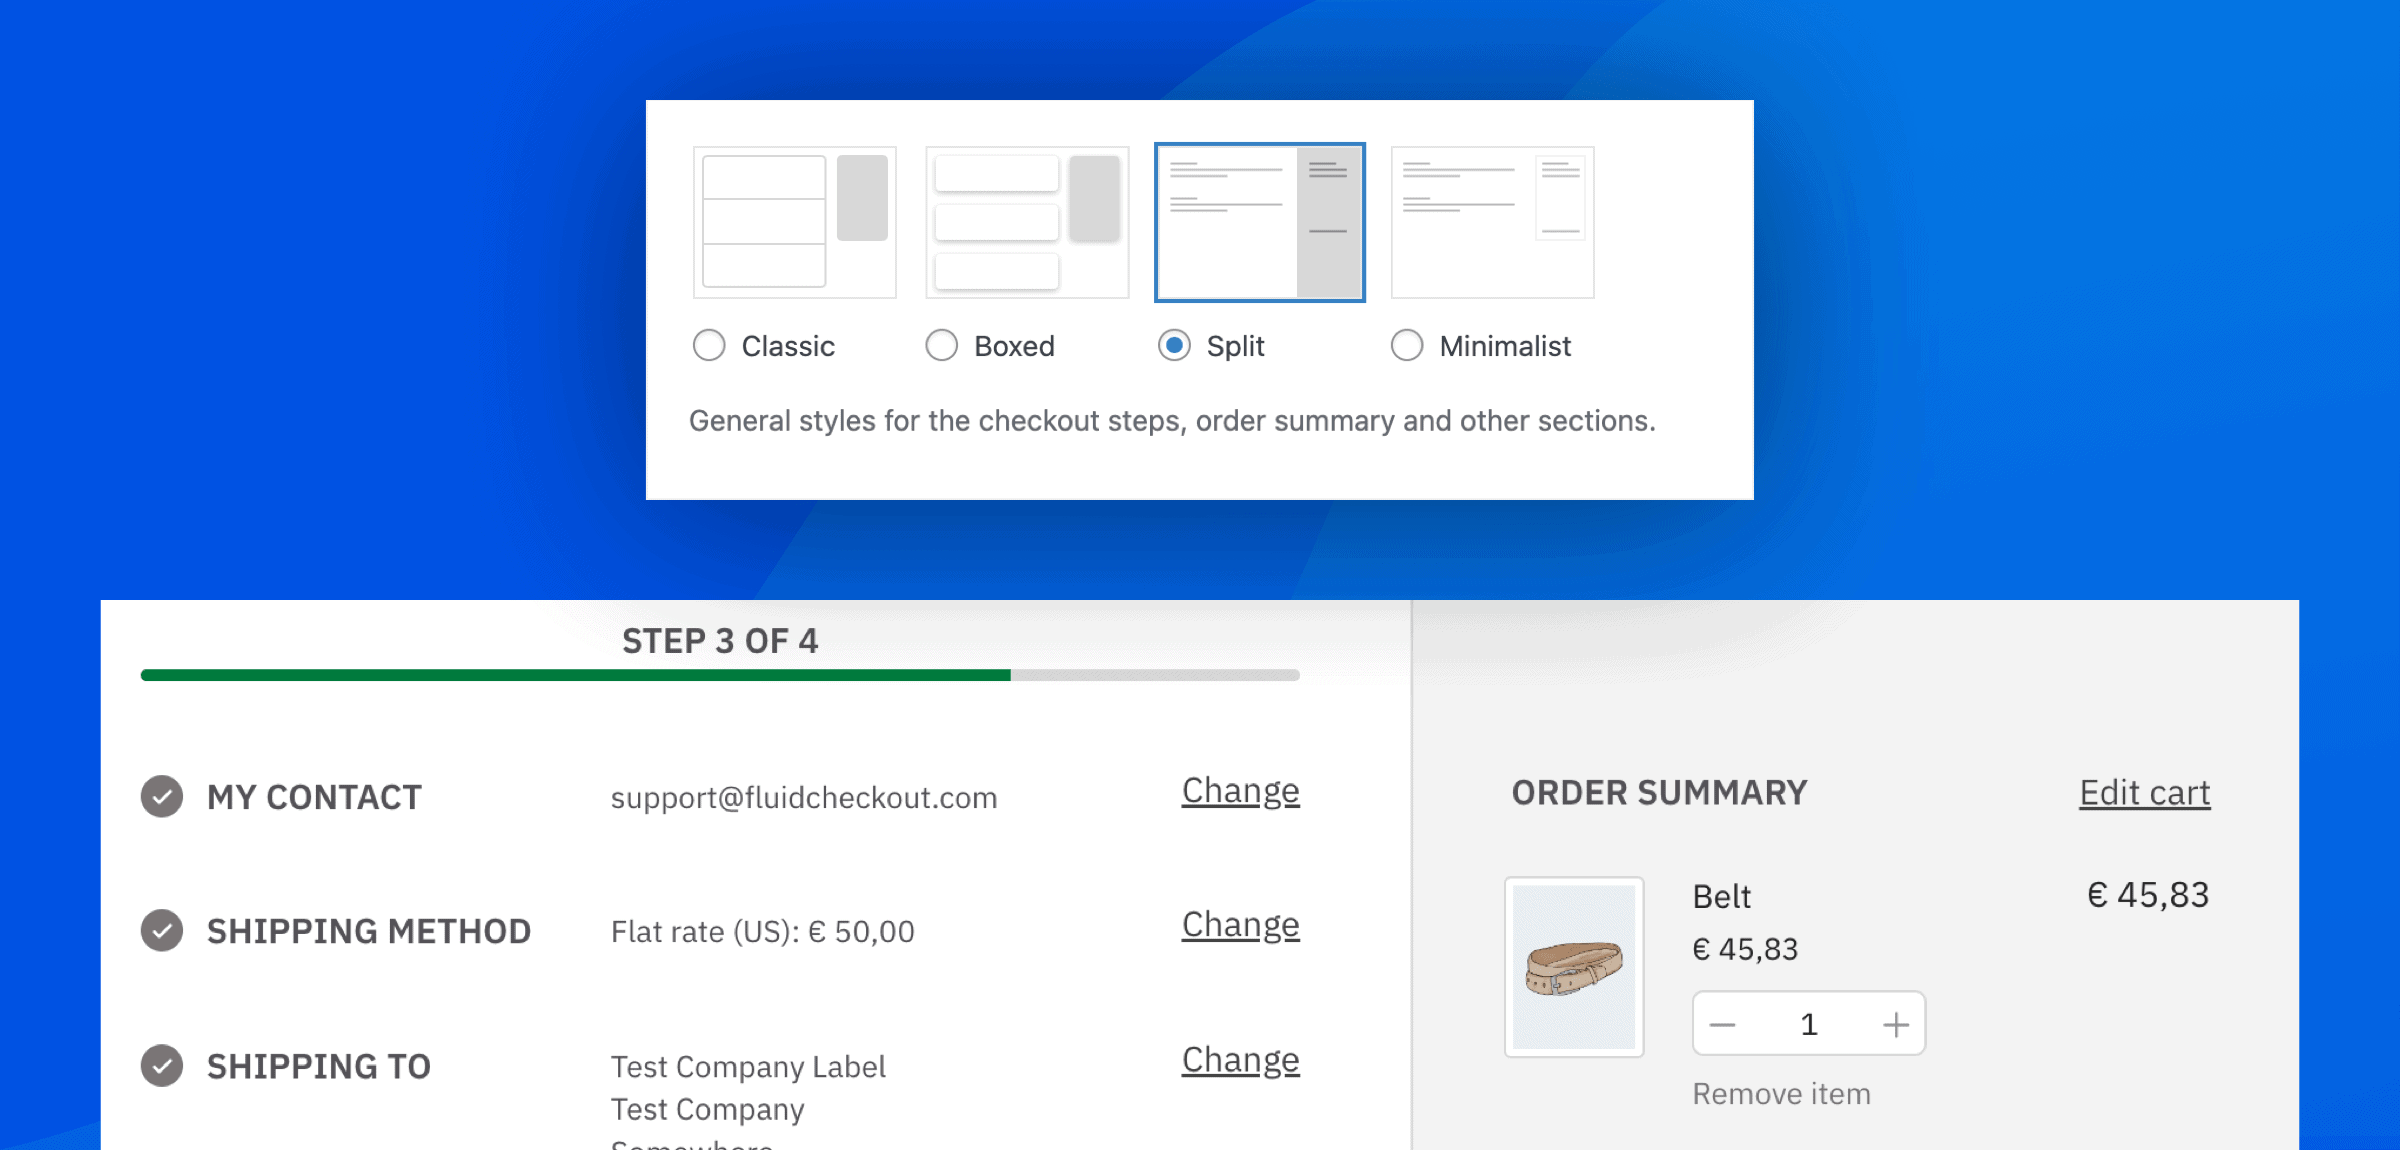Open Change for SHIPPING TO address
The width and height of the screenshot is (2400, 1150).
[x=1240, y=1060]
